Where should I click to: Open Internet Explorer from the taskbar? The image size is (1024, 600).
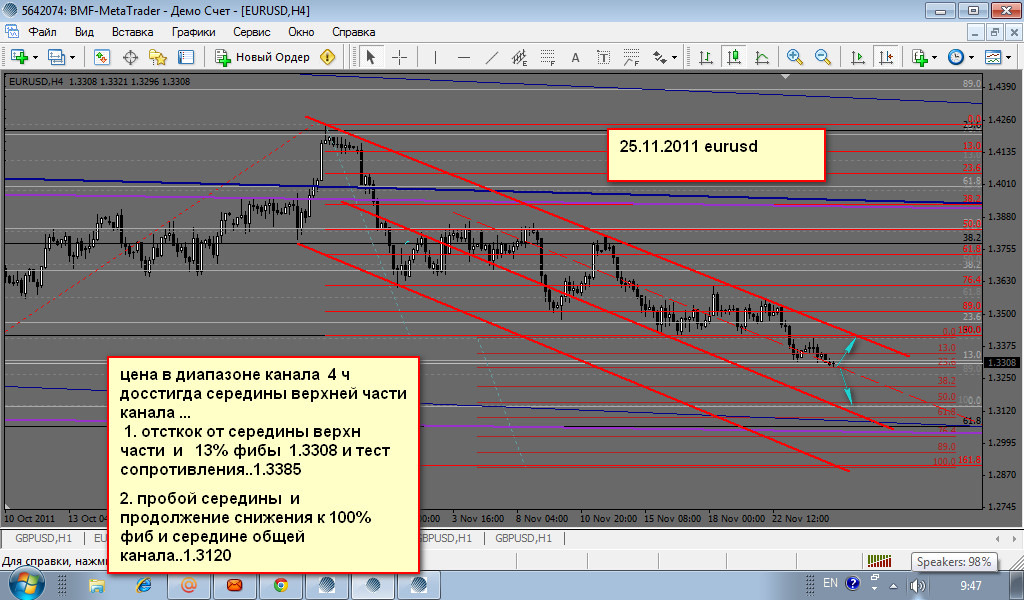point(143,585)
